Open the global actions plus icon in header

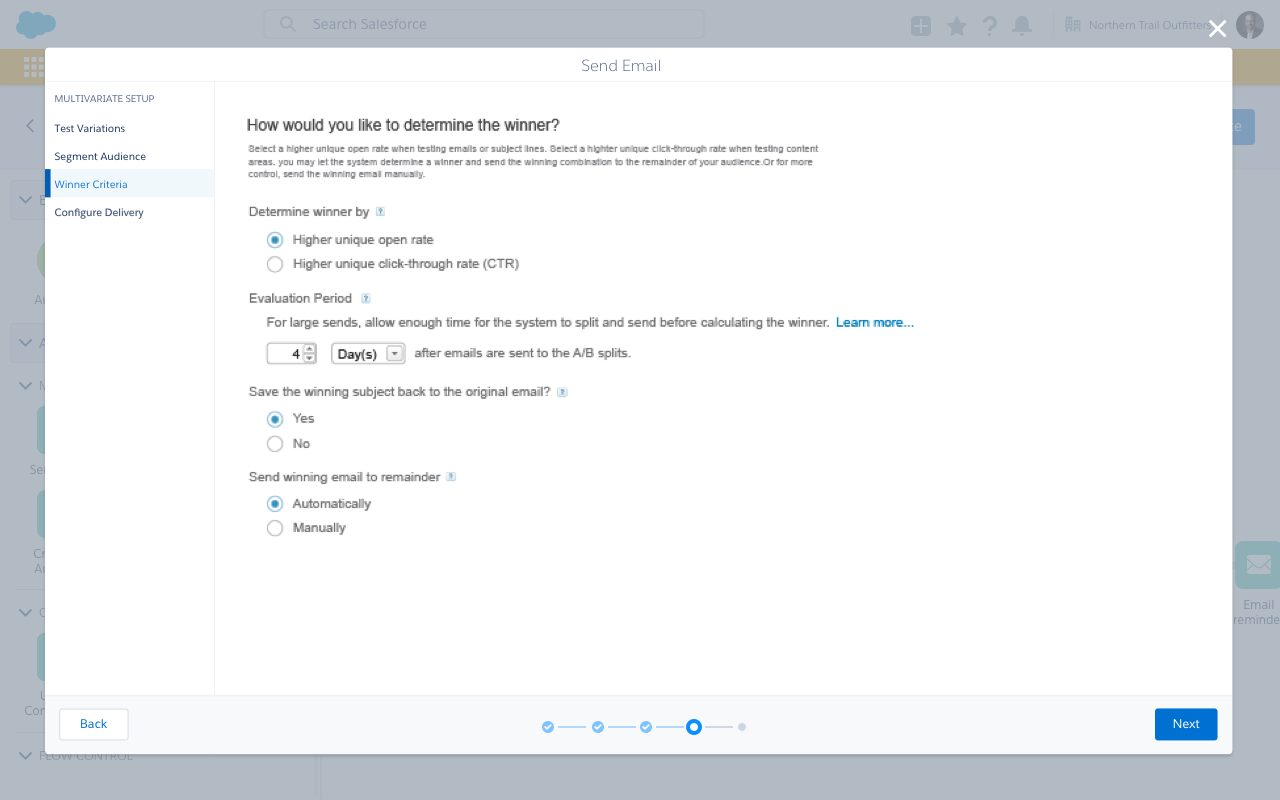(x=921, y=26)
